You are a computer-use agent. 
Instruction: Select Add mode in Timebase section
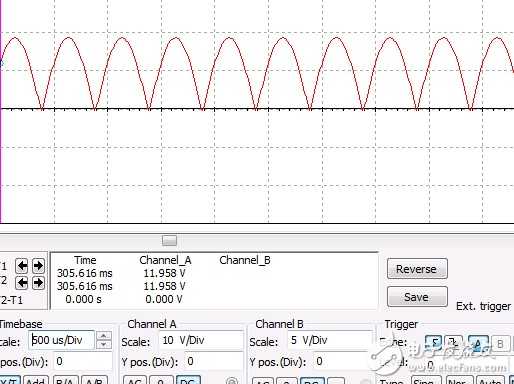point(36,380)
